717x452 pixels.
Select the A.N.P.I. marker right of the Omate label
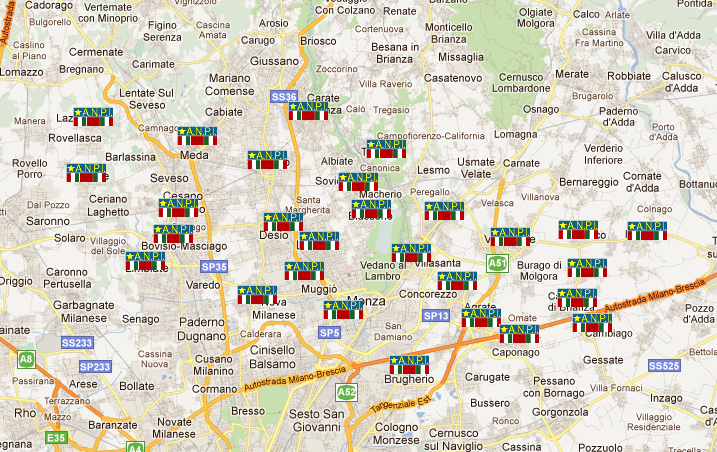[577, 298]
